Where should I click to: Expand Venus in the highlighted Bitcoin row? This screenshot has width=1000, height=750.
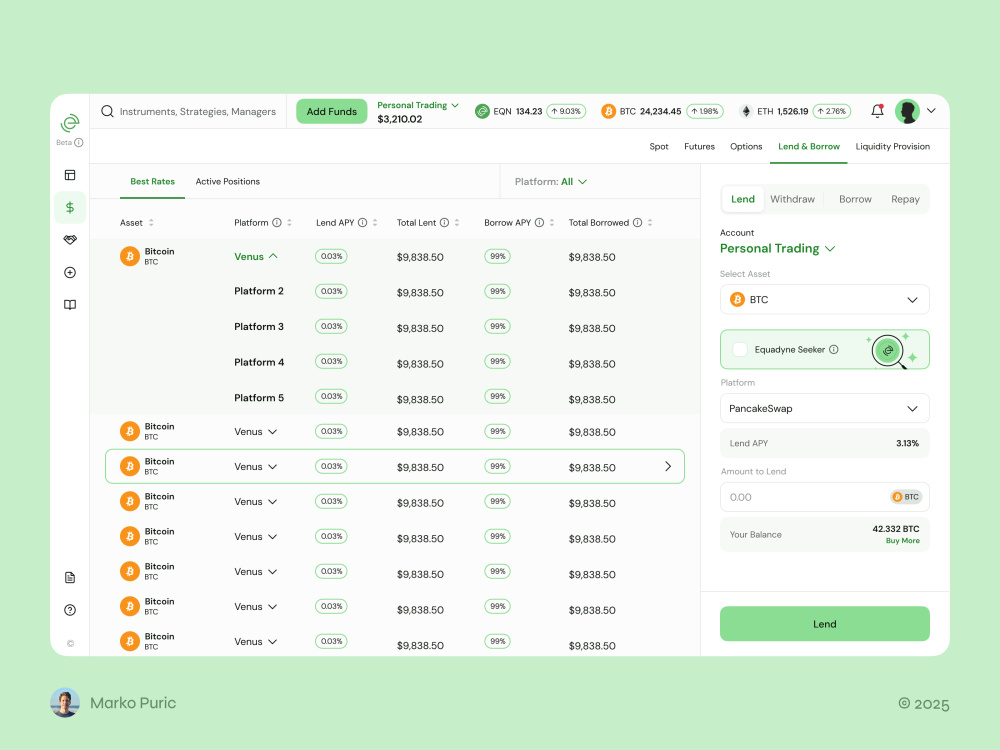256,467
